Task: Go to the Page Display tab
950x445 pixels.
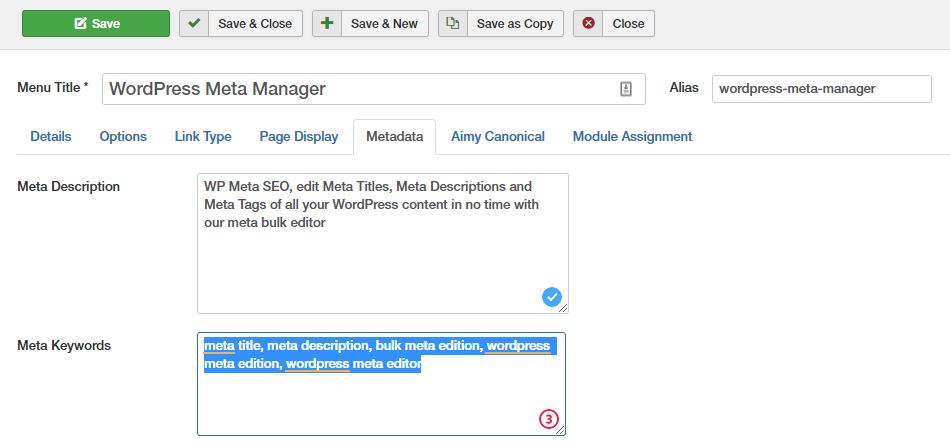Action: point(299,136)
